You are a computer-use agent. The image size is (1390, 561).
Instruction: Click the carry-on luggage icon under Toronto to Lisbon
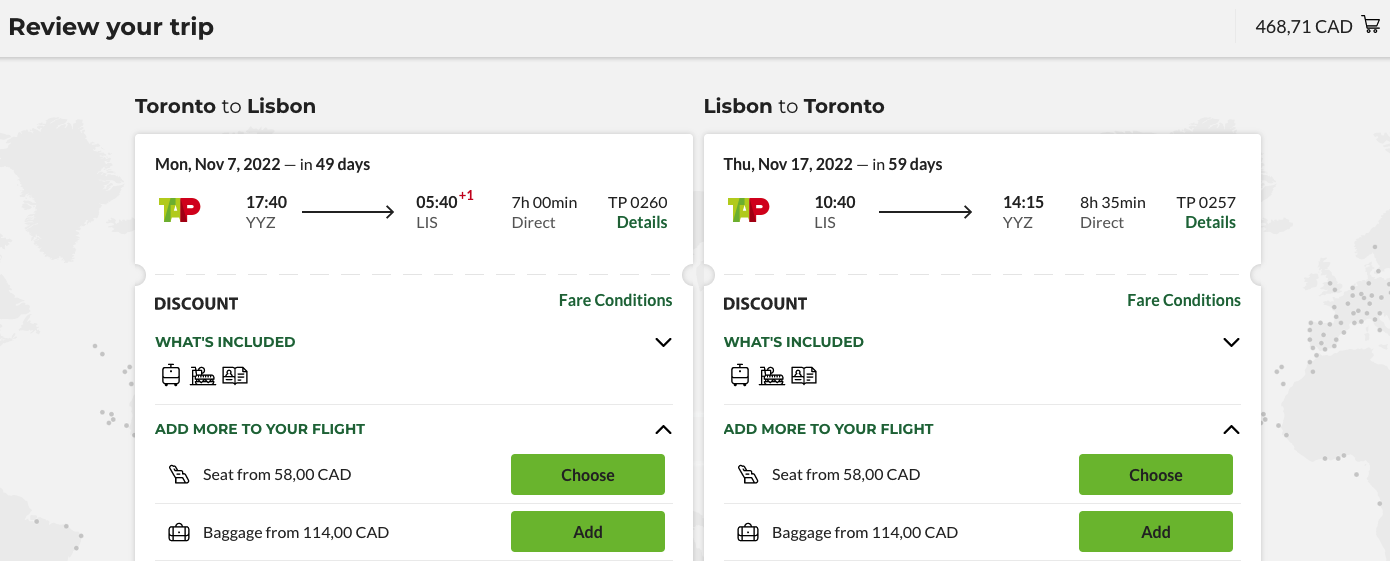click(x=171, y=375)
